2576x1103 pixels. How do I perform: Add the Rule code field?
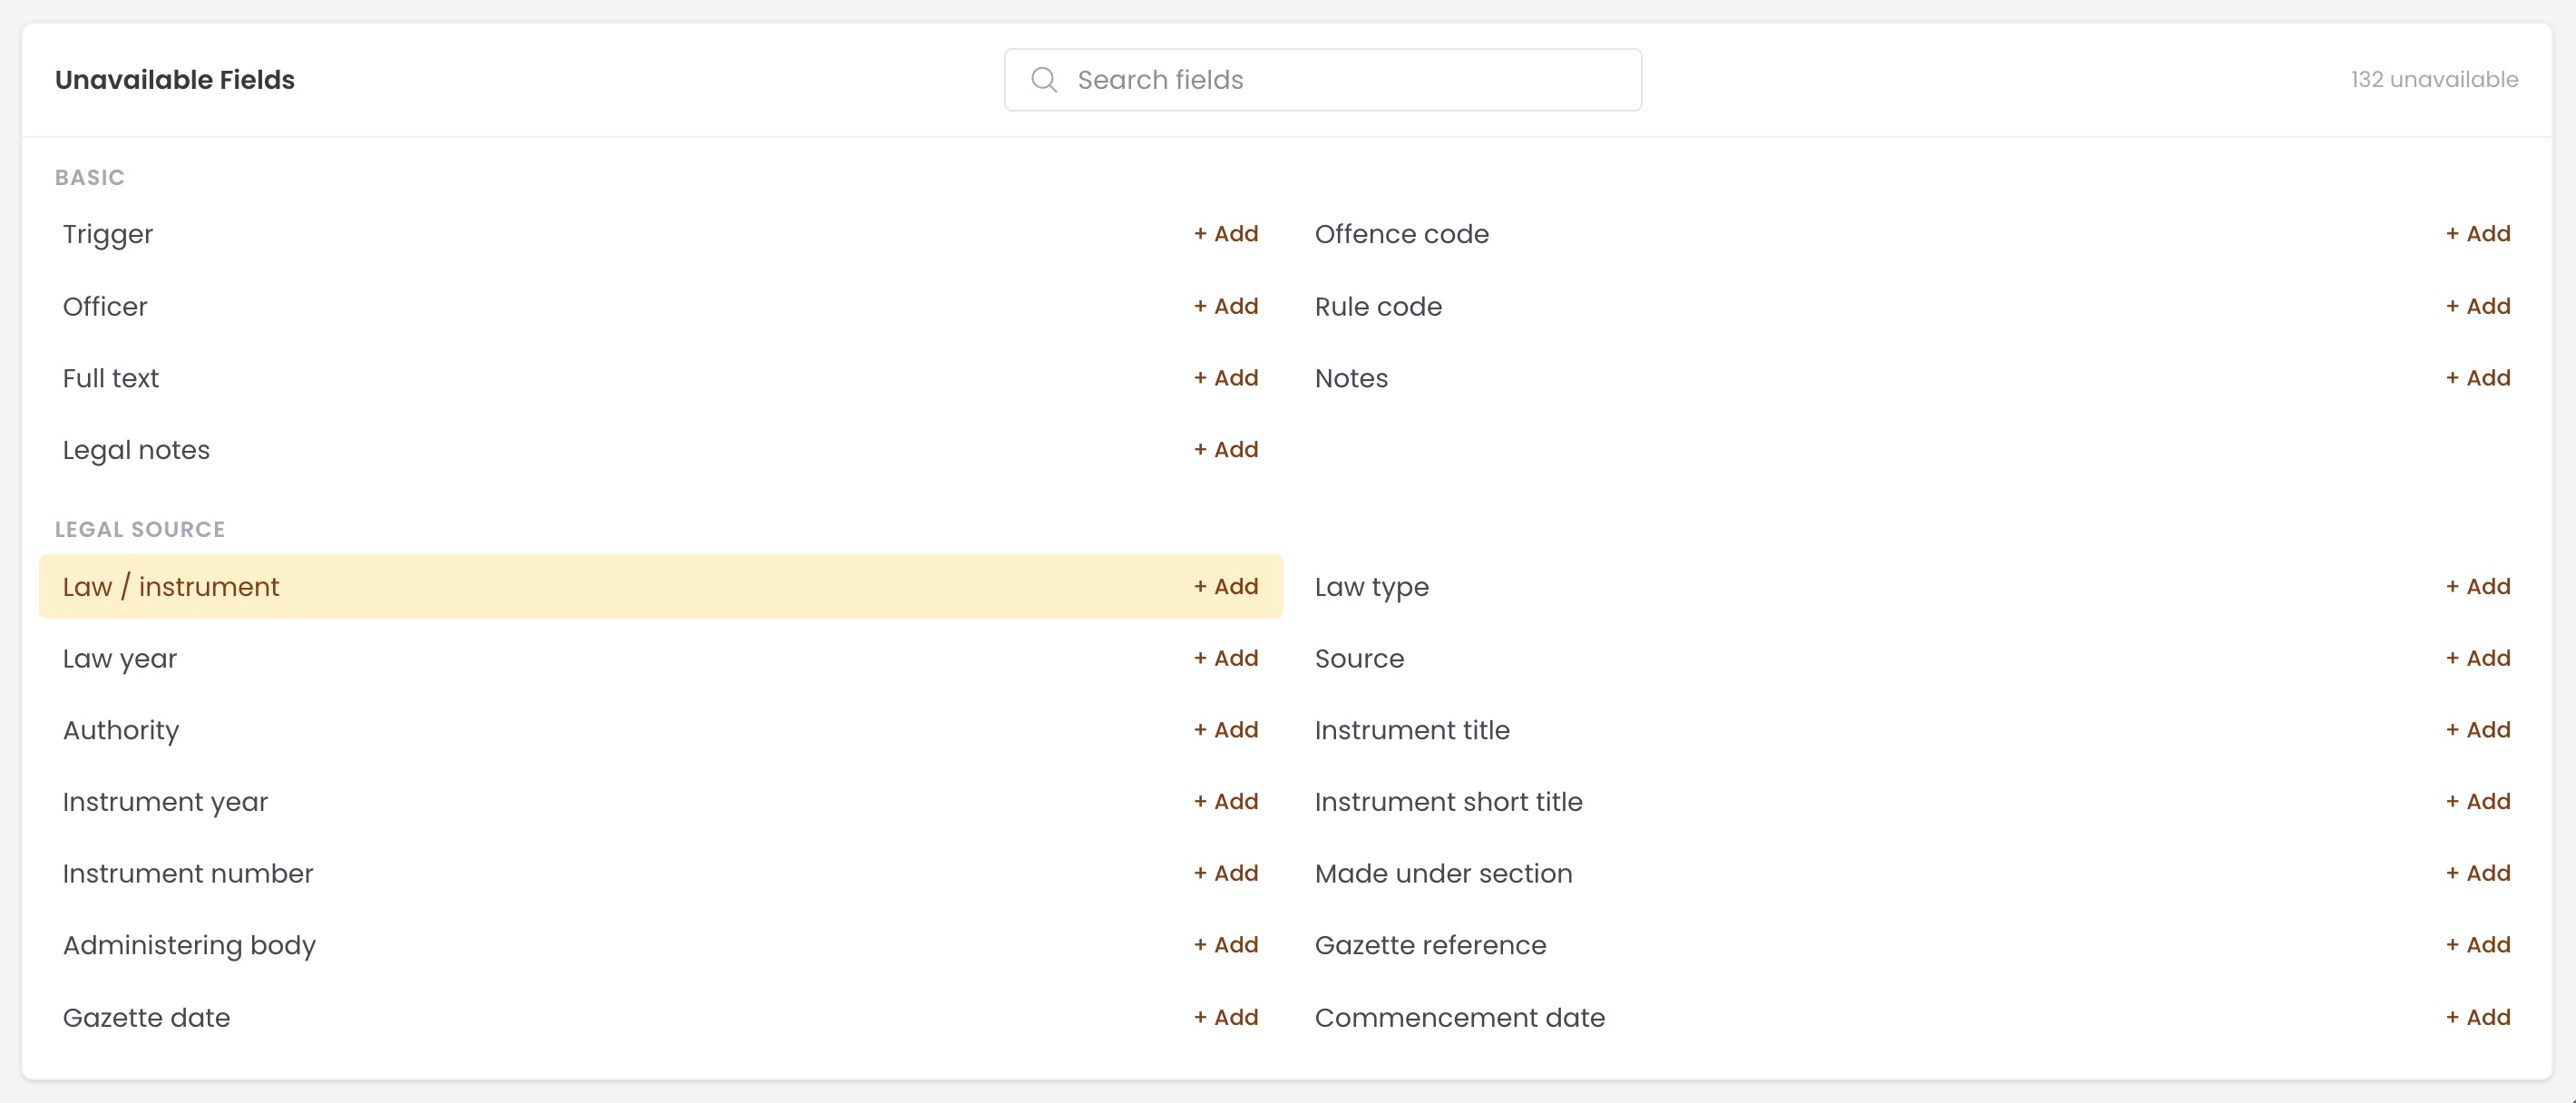pyautogui.click(x=2478, y=306)
